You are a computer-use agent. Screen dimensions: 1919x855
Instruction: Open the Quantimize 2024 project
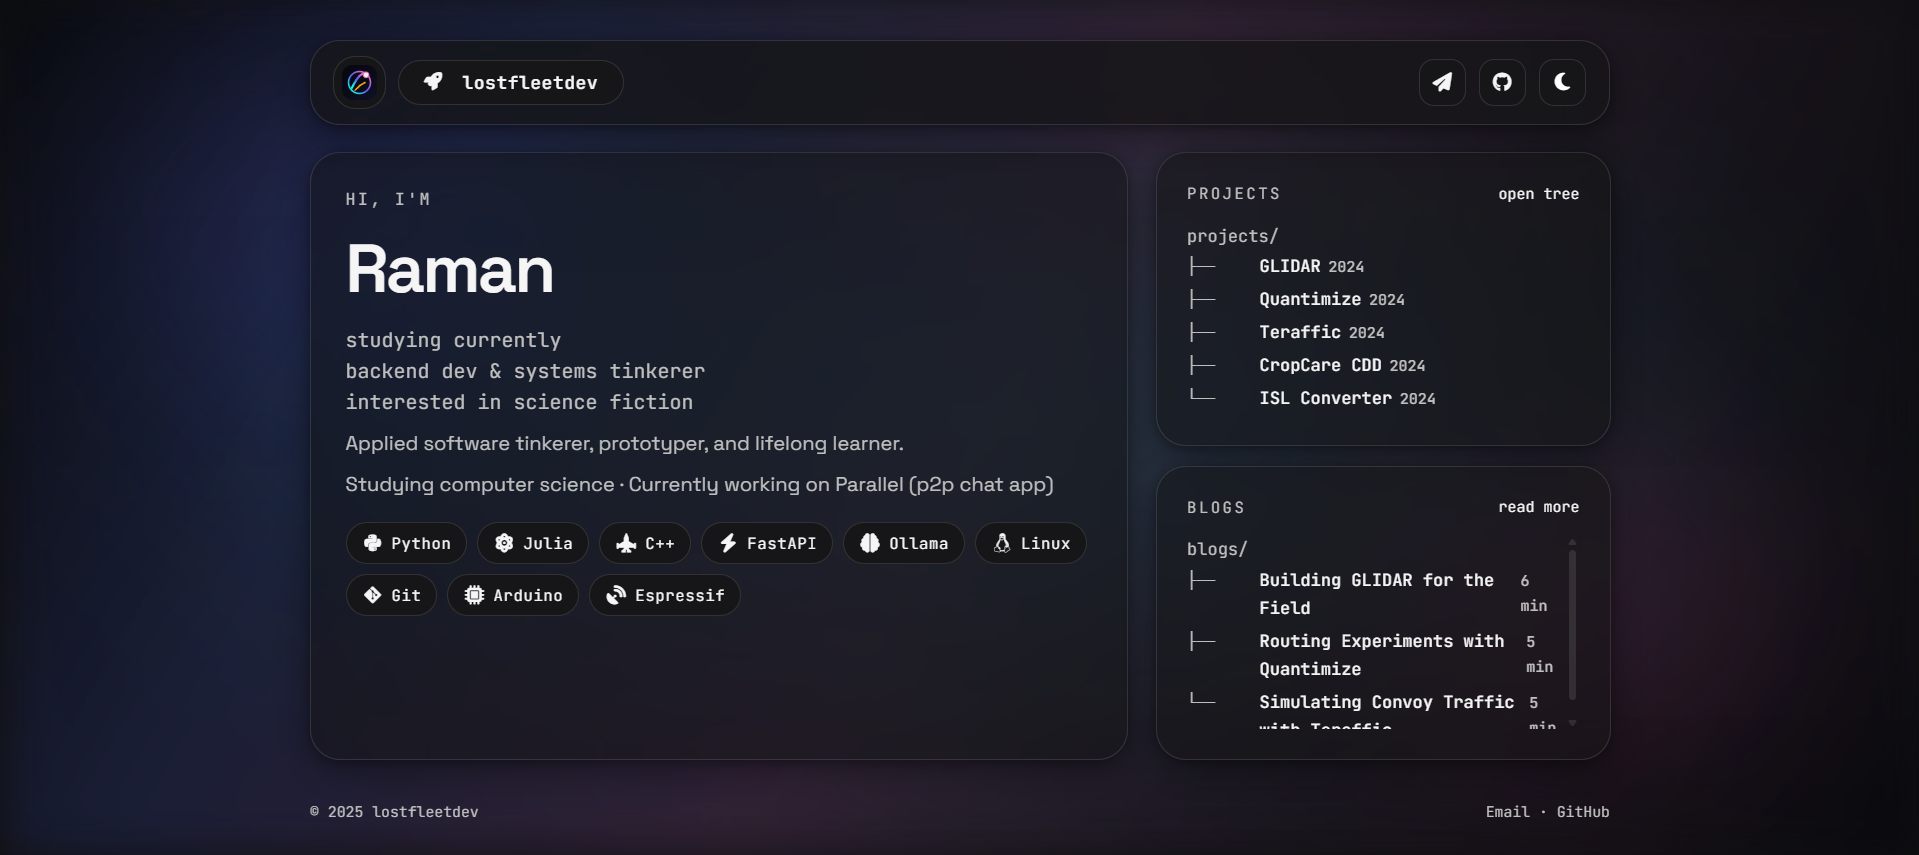tap(1331, 299)
